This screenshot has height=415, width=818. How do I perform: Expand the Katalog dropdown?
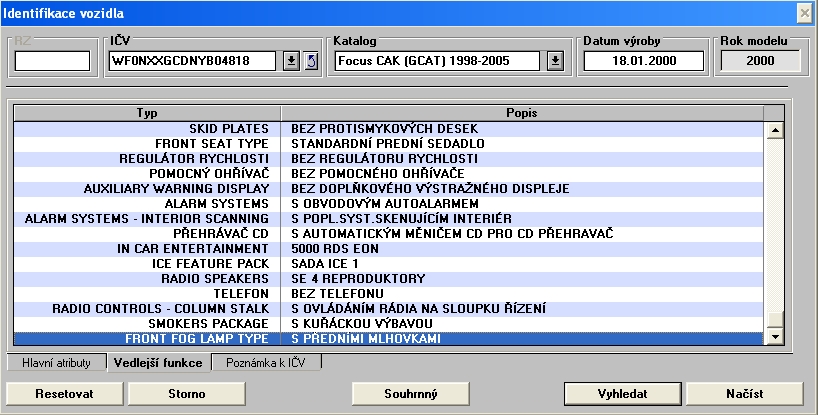coord(556,61)
